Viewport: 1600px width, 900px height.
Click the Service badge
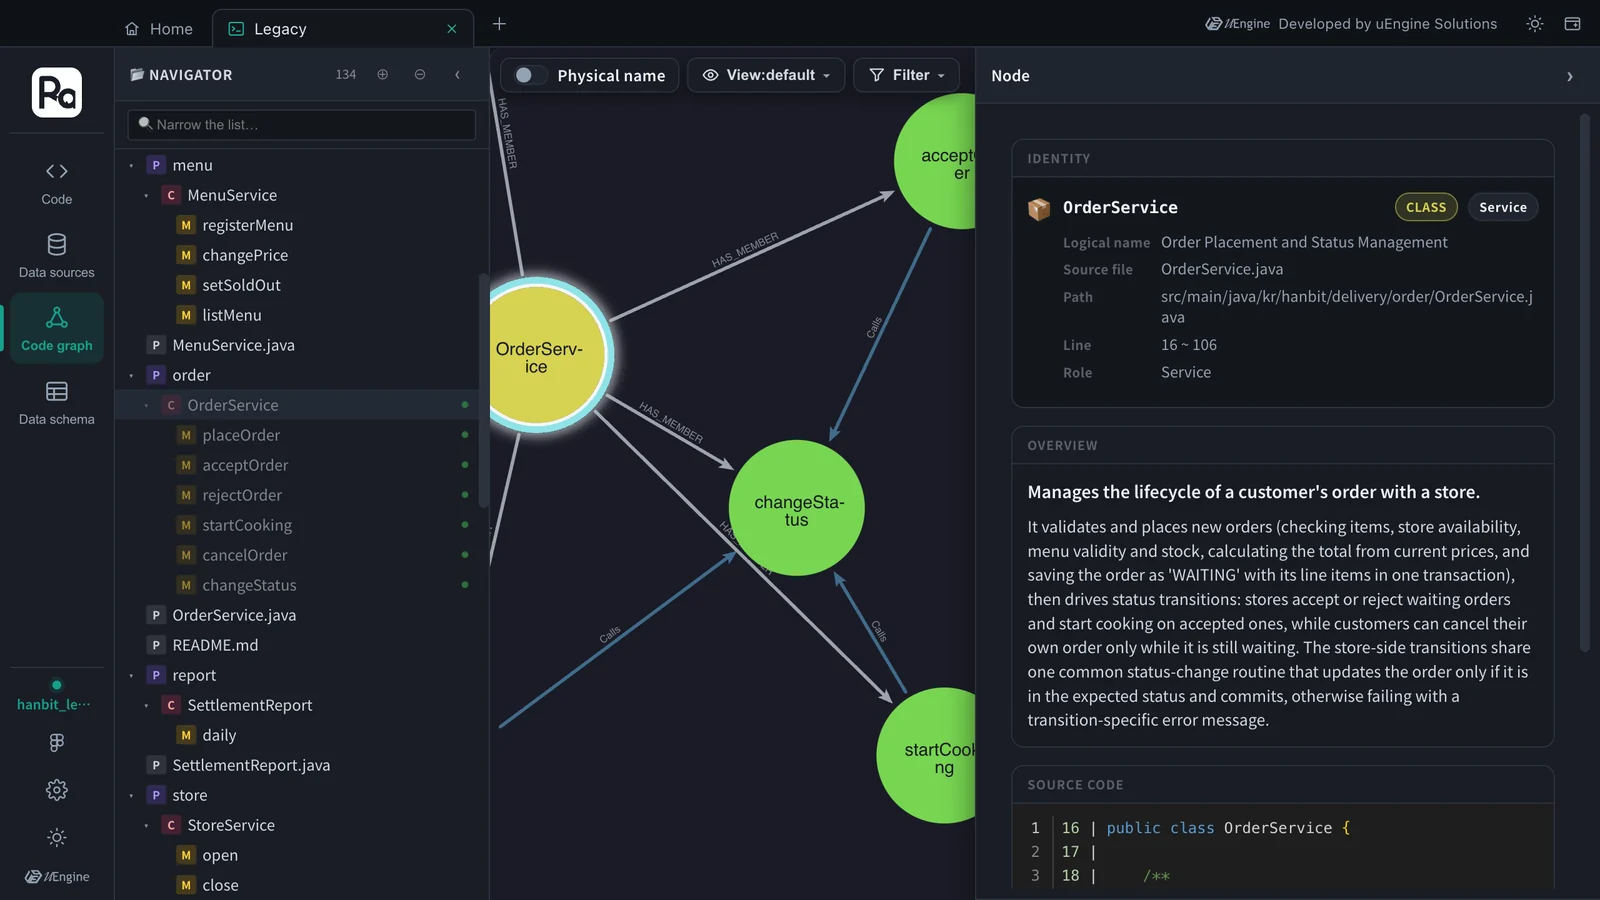click(x=1503, y=207)
